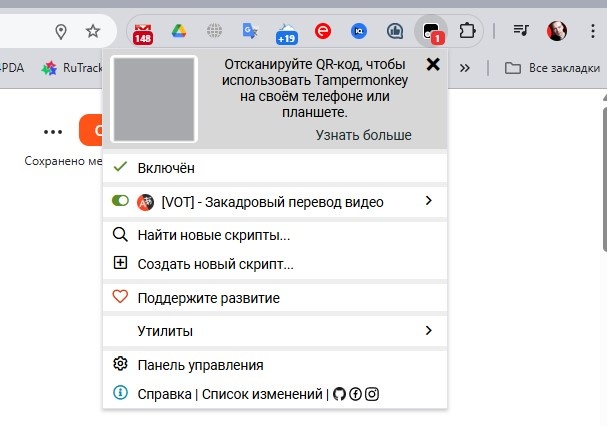Click 'Поддержите развитие' menu item
The width and height of the screenshot is (607, 426).
[x=275, y=298]
